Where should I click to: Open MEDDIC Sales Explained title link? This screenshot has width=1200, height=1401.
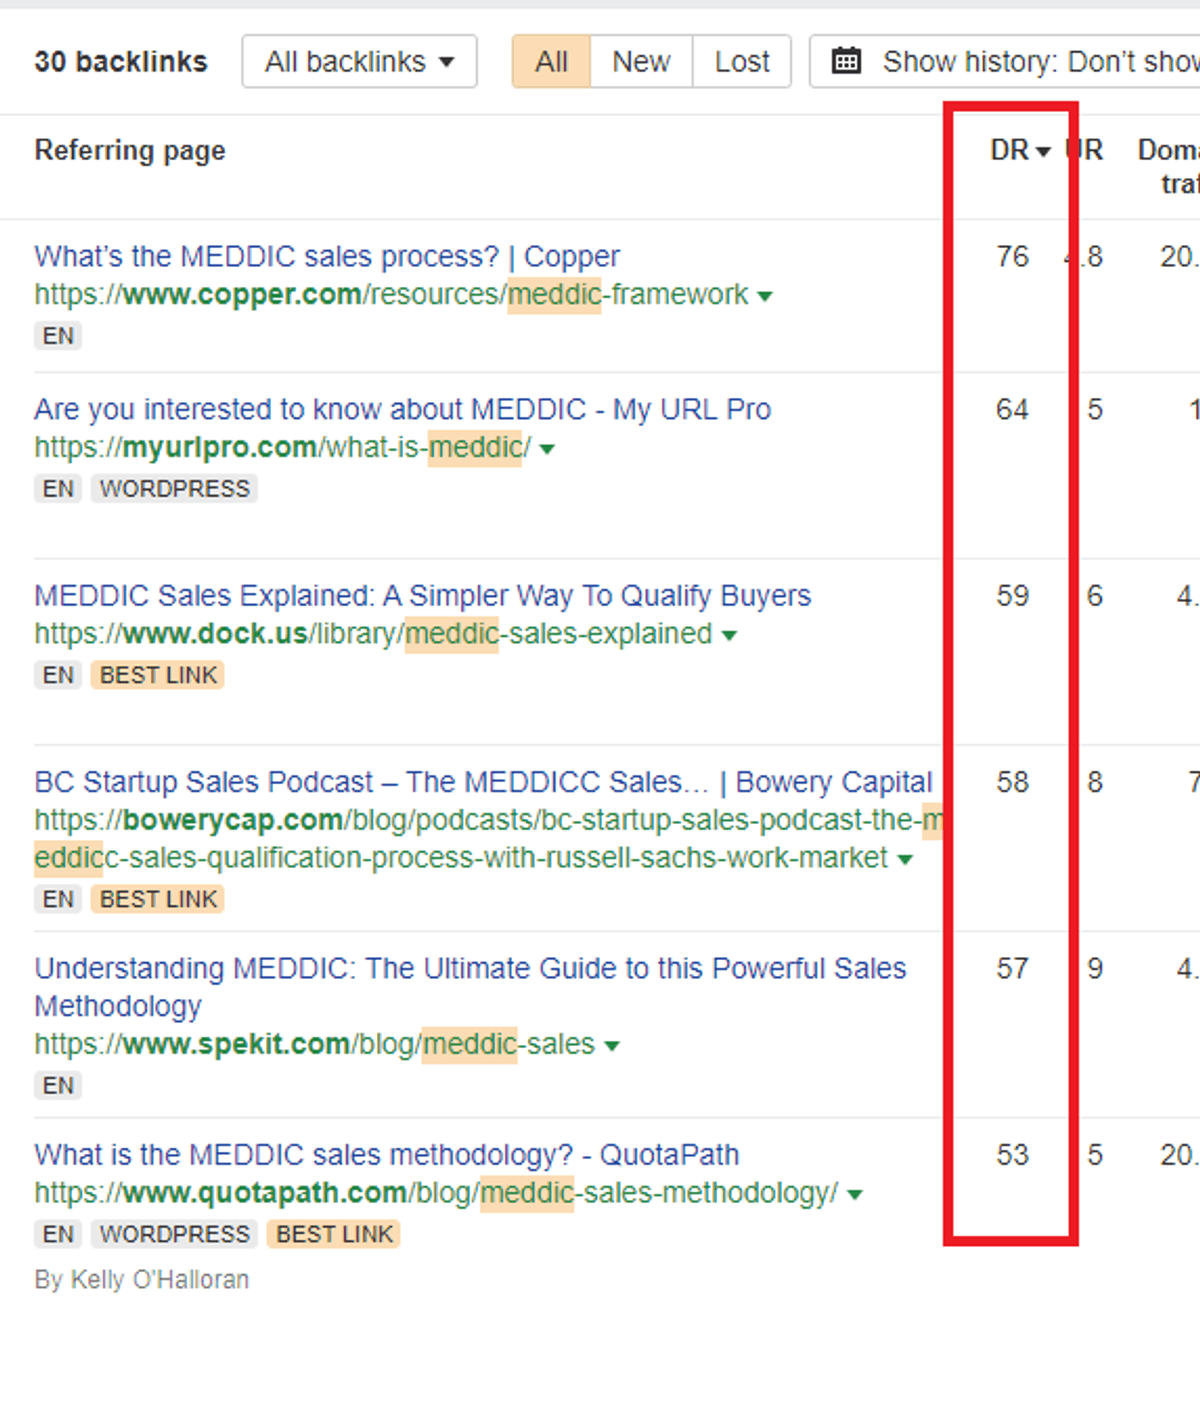tap(423, 596)
